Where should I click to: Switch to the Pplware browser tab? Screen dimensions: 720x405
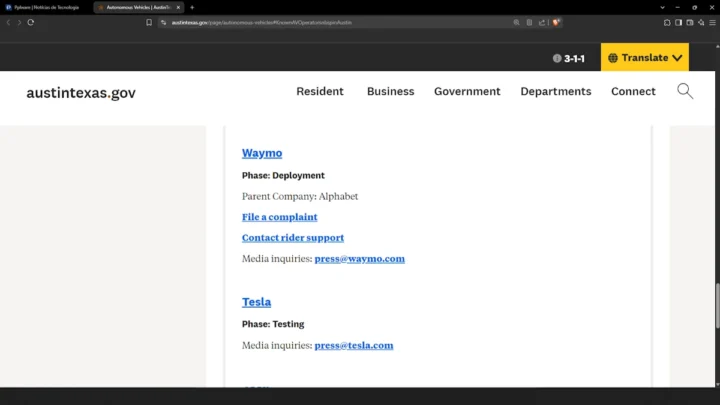(x=47, y=7)
